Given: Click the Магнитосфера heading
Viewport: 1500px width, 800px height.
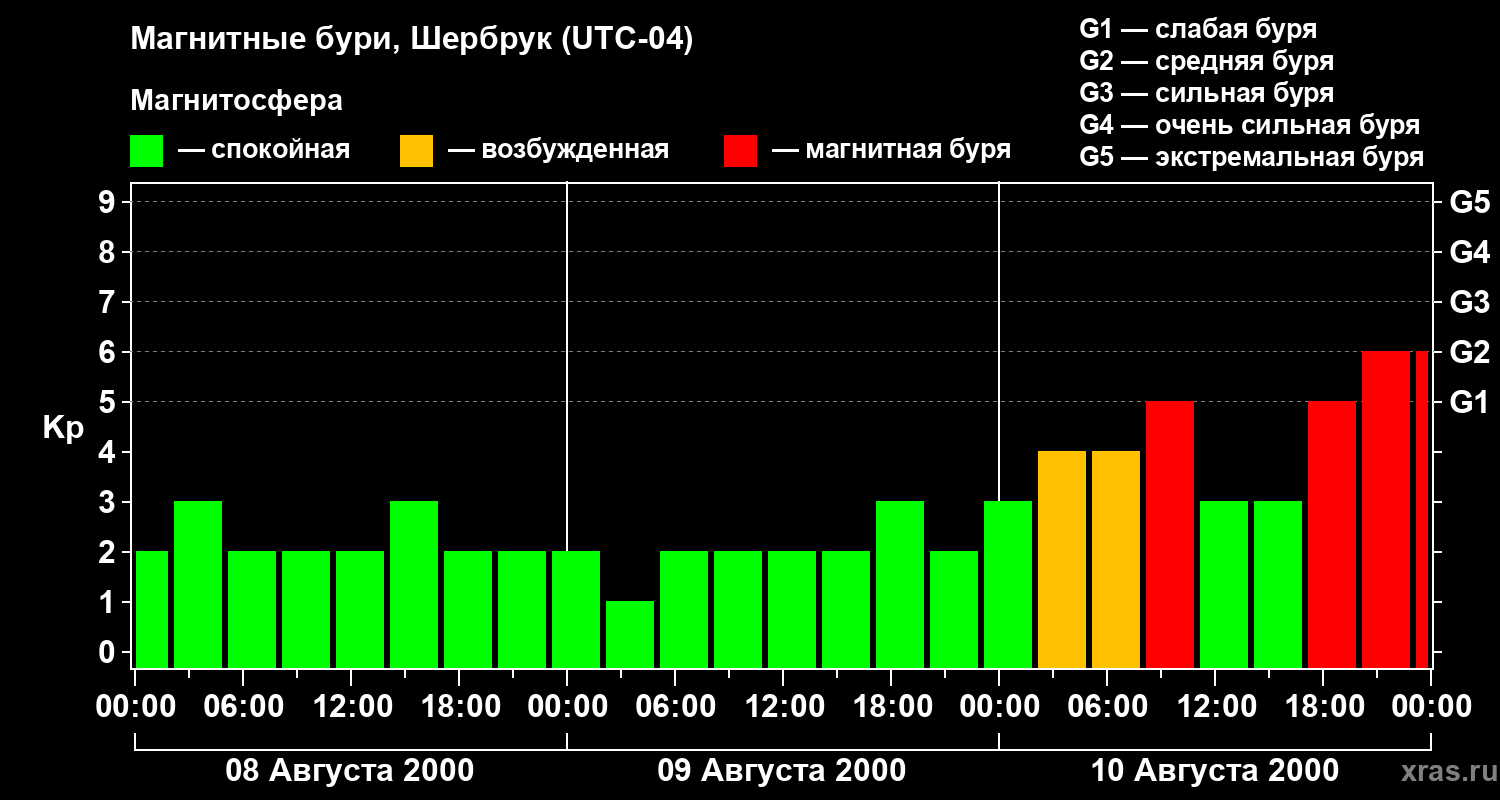Looking at the screenshot, I should pos(236,101).
